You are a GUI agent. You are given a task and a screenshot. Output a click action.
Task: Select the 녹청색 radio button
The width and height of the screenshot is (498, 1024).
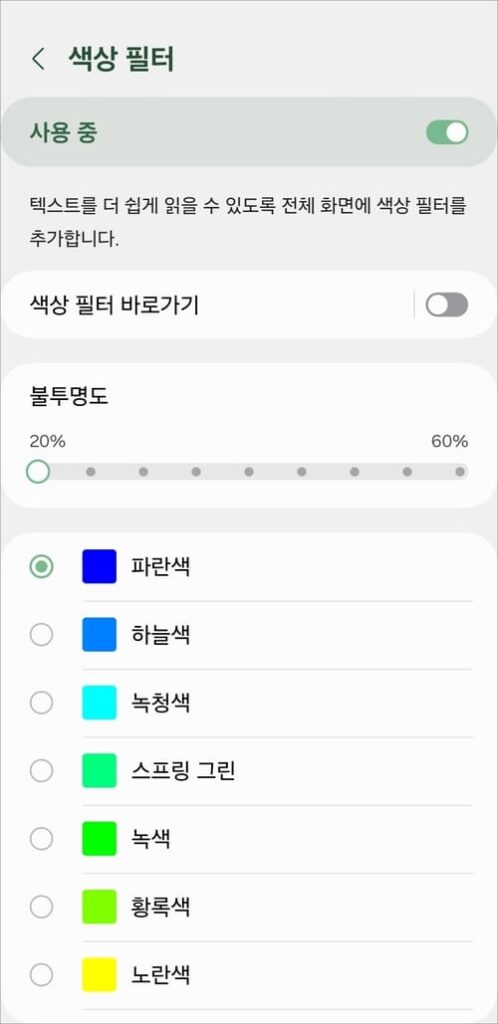click(x=42, y=703)
